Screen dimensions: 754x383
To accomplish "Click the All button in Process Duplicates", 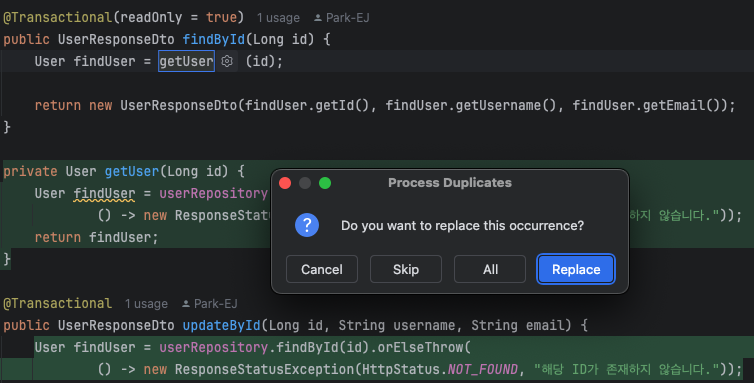I will (490, 269).
